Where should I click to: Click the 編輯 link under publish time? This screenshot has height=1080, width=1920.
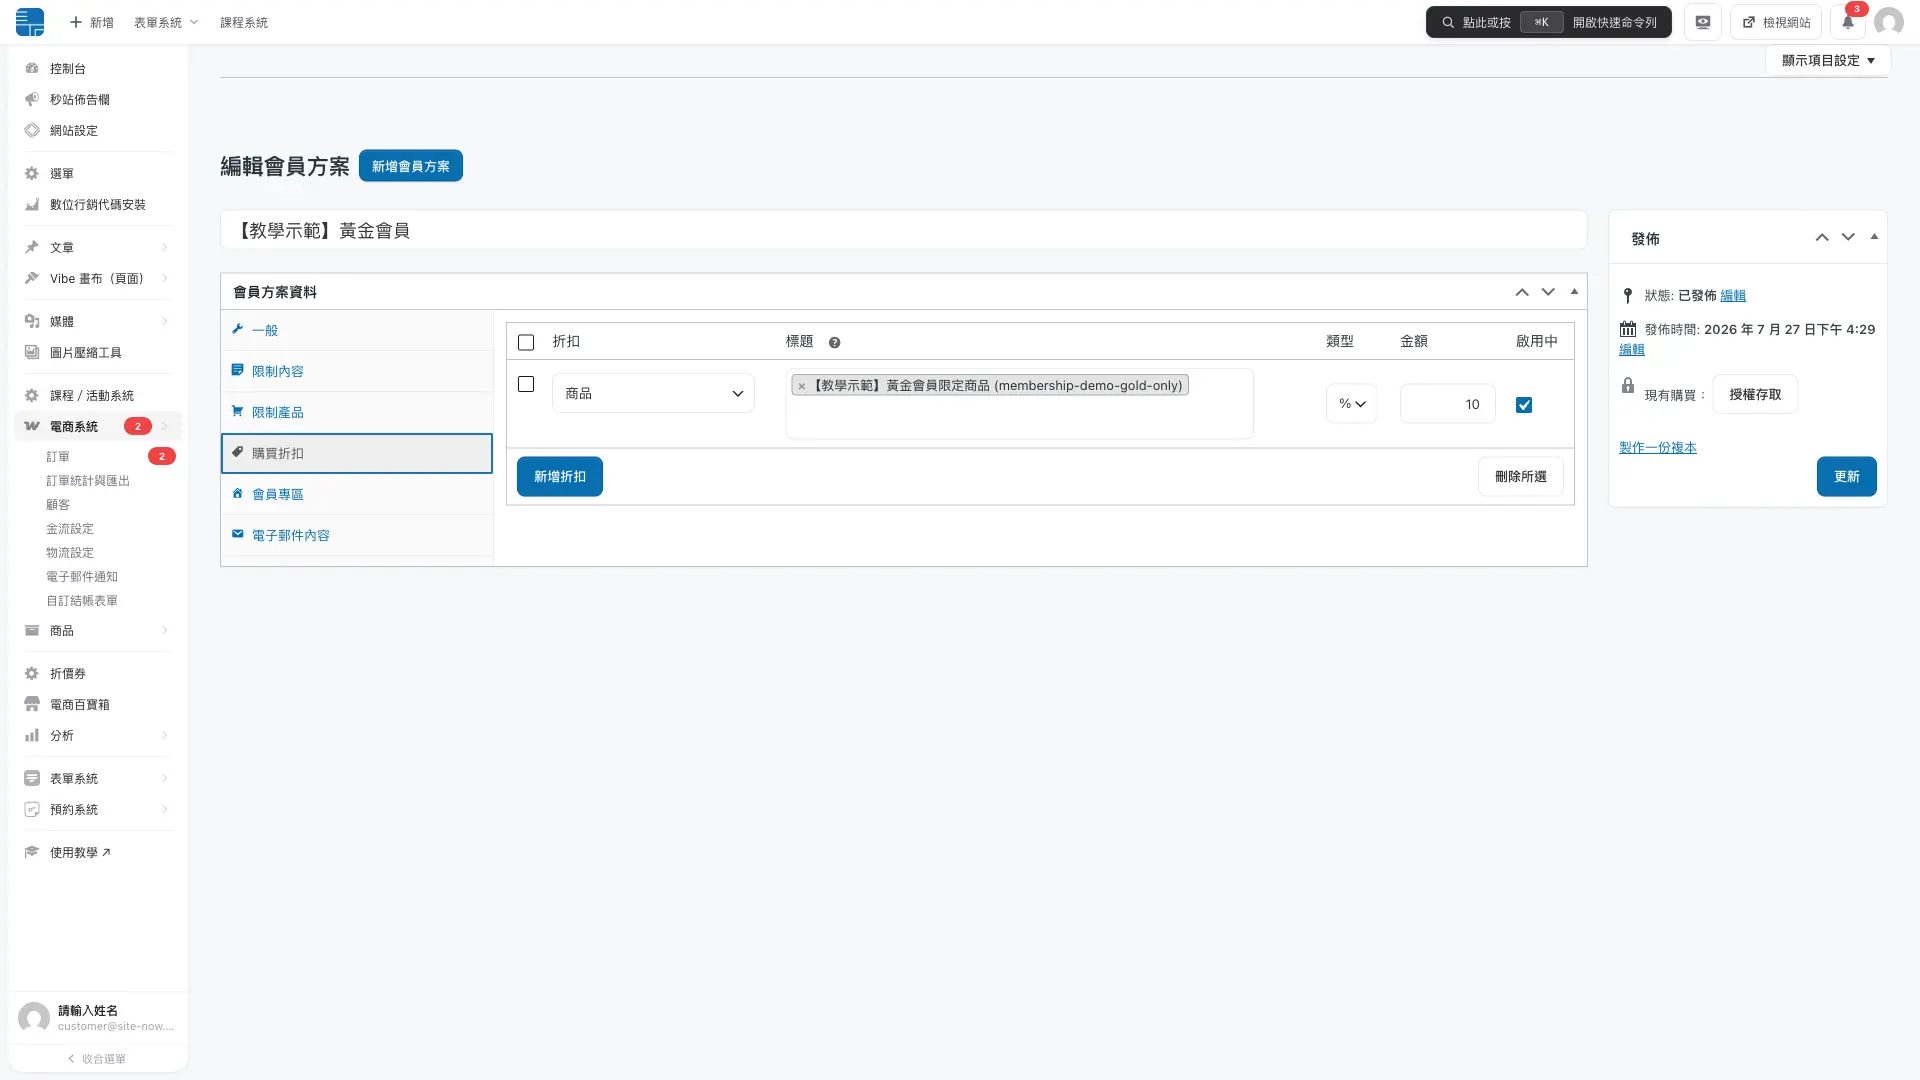coord(1632,350)
